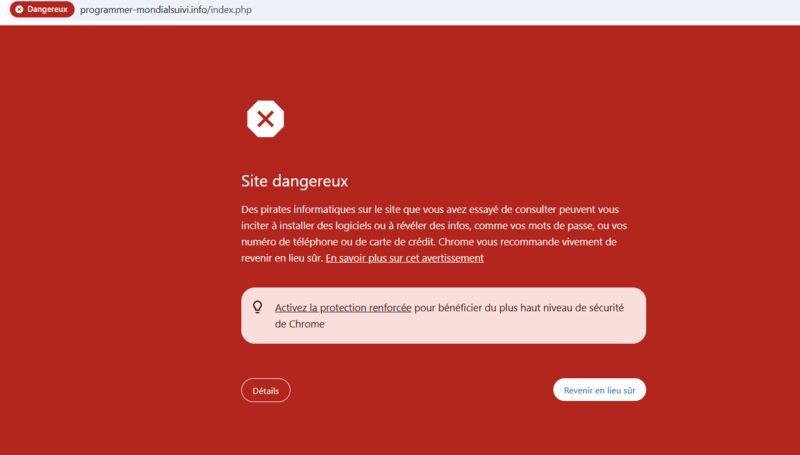Expand the 'Détails' button
Viewport: 800px width, 455px height.
click(266, 390)
